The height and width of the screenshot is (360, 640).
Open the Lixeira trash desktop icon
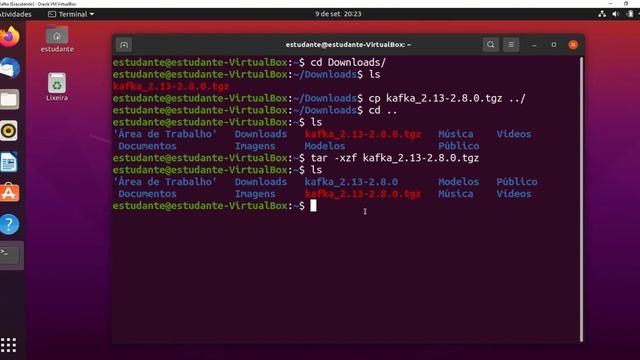57,87
